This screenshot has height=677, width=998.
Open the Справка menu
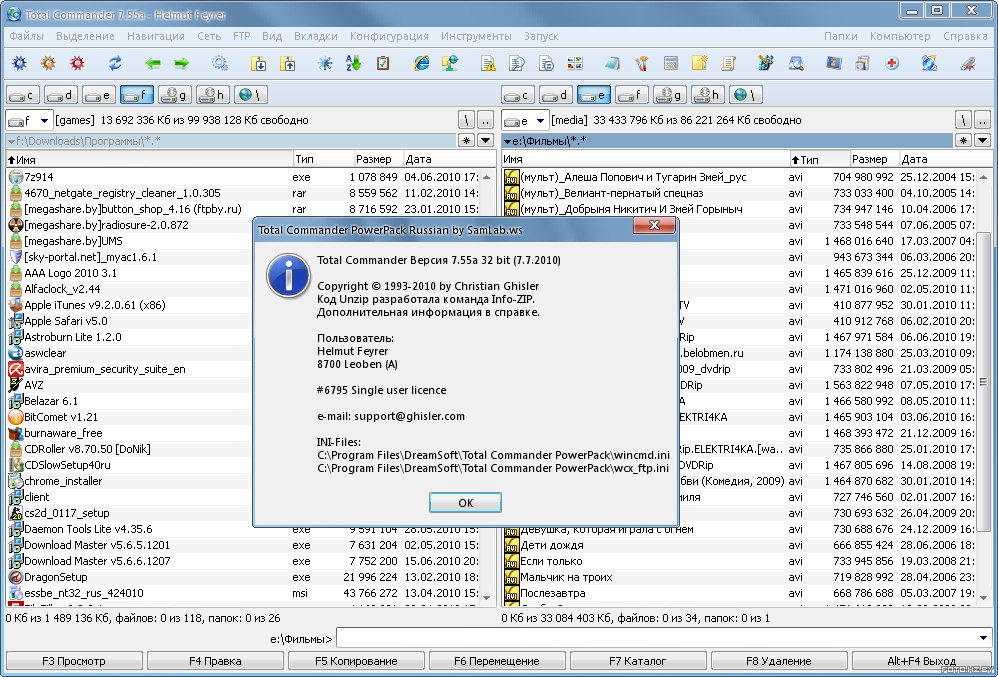pos(966,36)
